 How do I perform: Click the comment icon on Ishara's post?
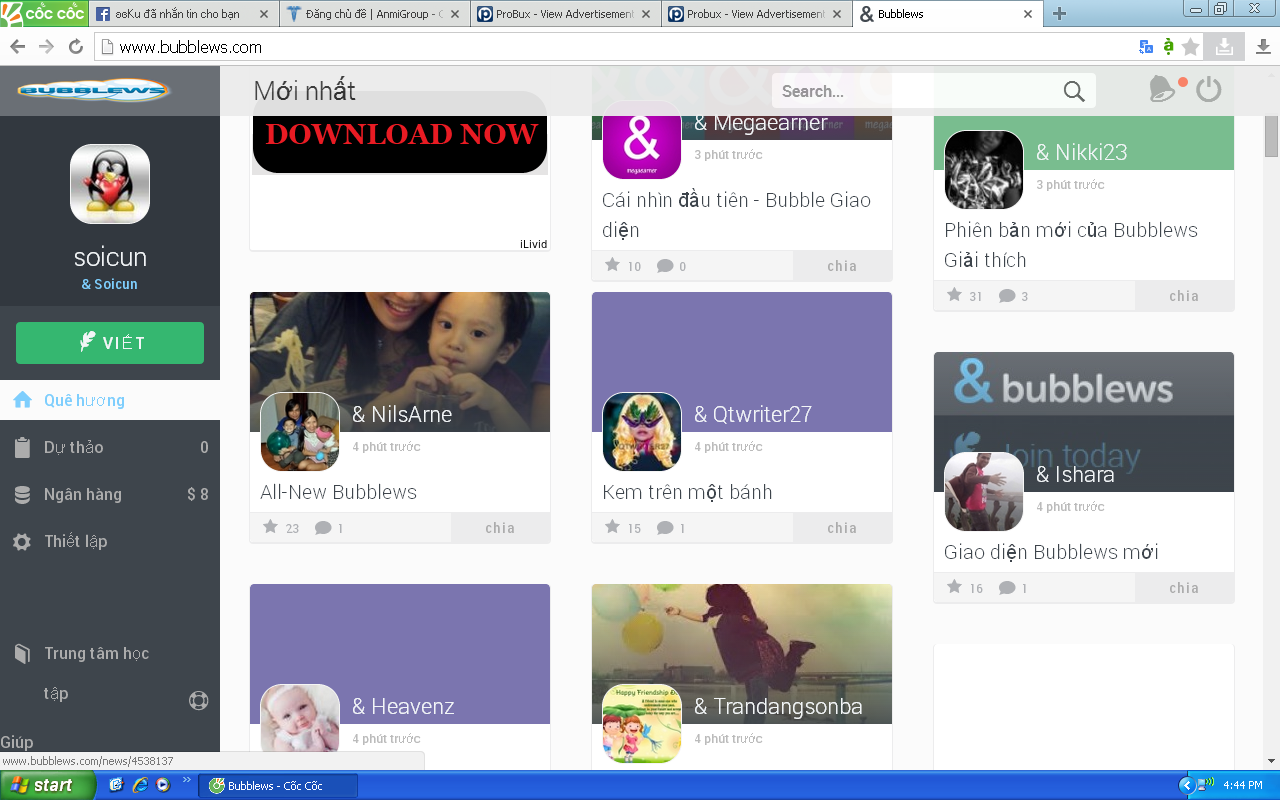point(1007,588)
